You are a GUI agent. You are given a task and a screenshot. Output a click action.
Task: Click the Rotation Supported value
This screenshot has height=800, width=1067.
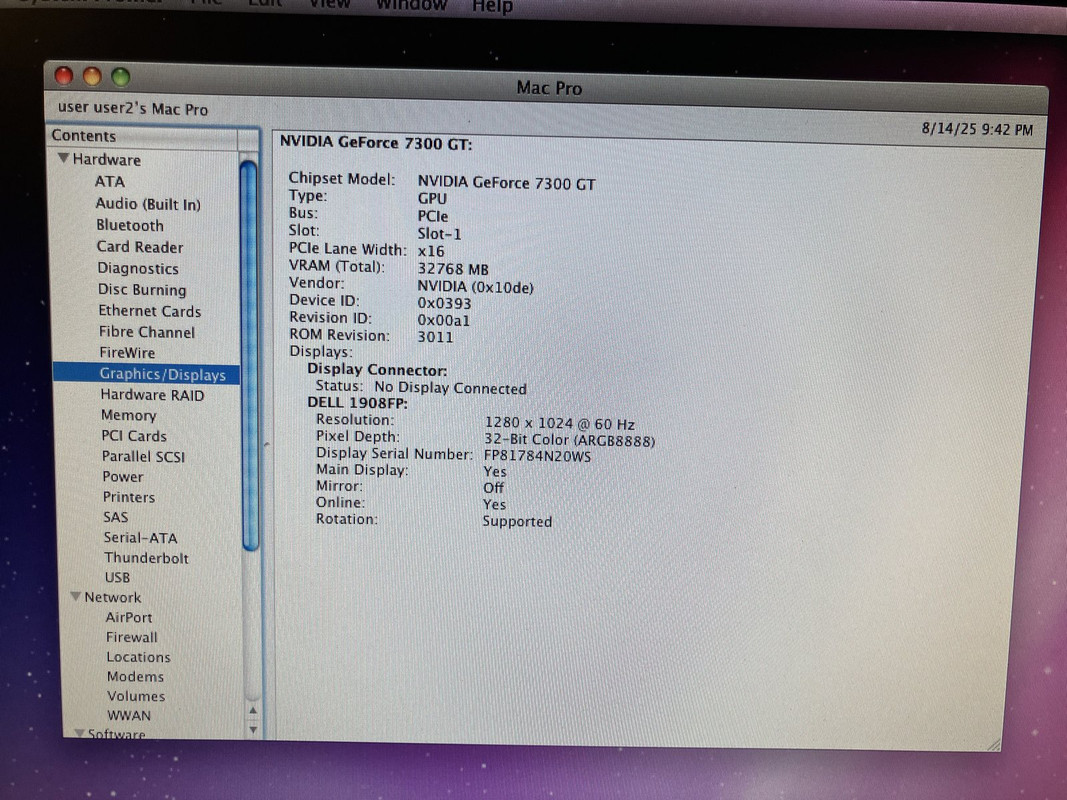(x=516, y=521)
